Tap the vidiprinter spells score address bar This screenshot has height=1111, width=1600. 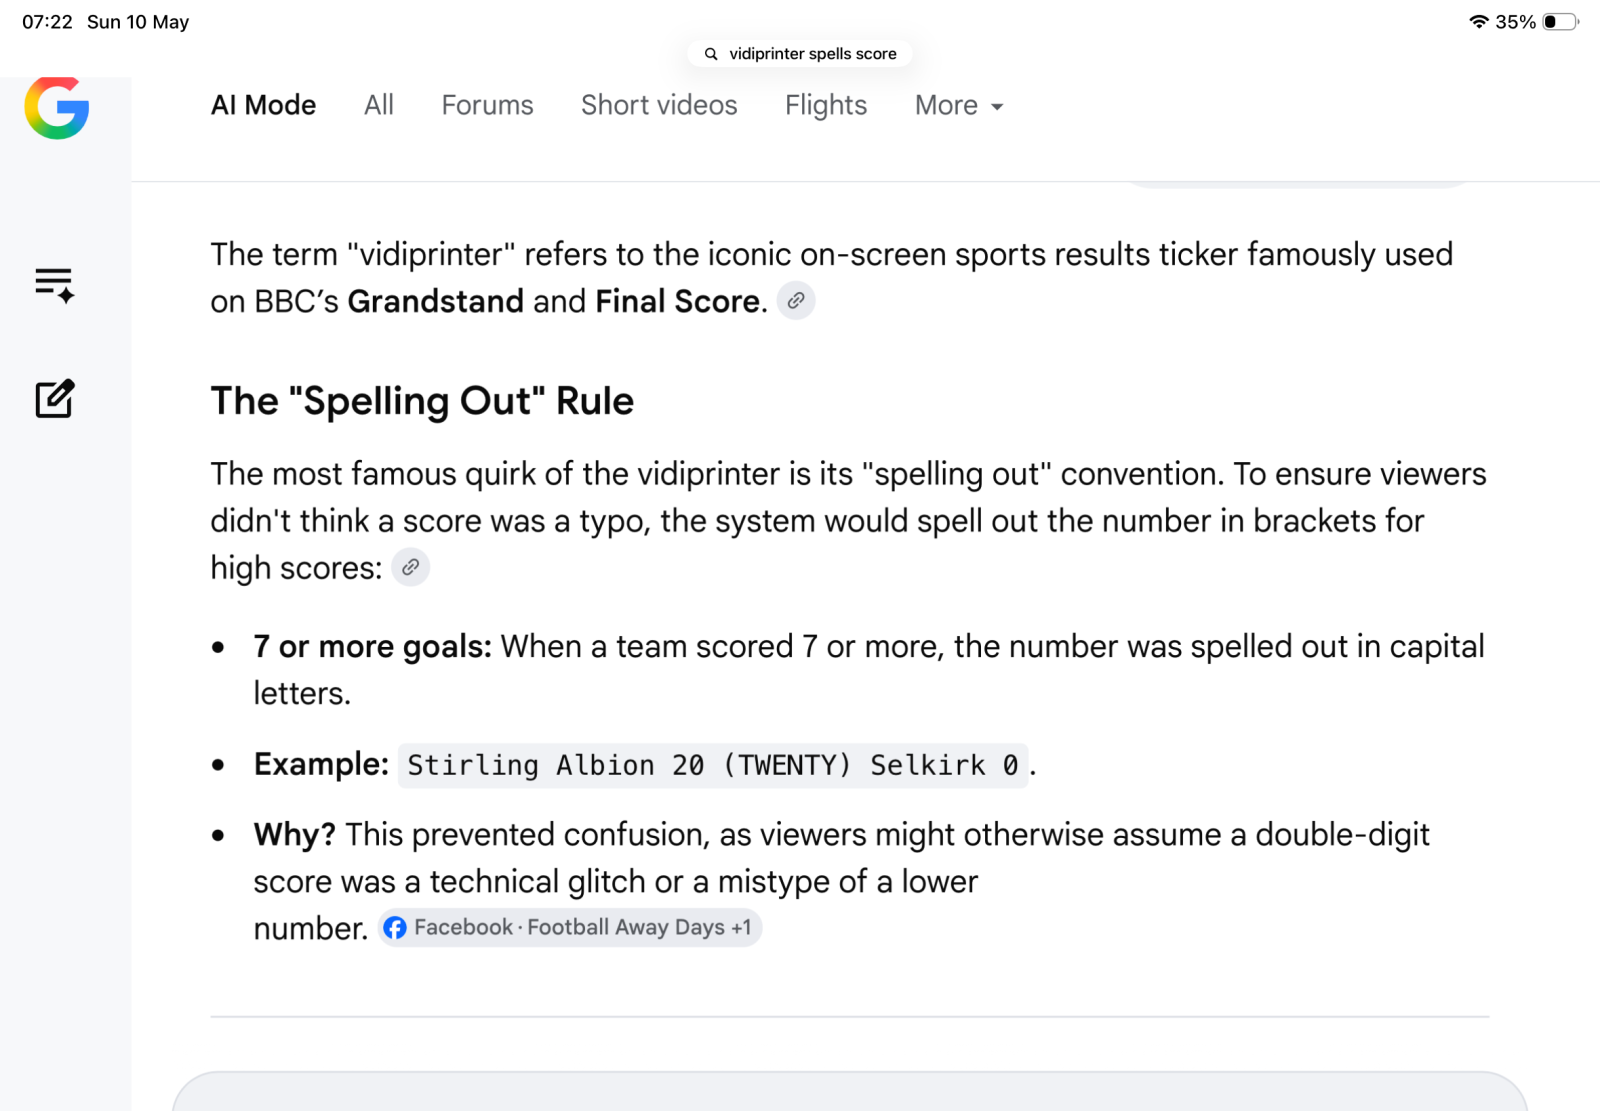click(x=800, y=54)
